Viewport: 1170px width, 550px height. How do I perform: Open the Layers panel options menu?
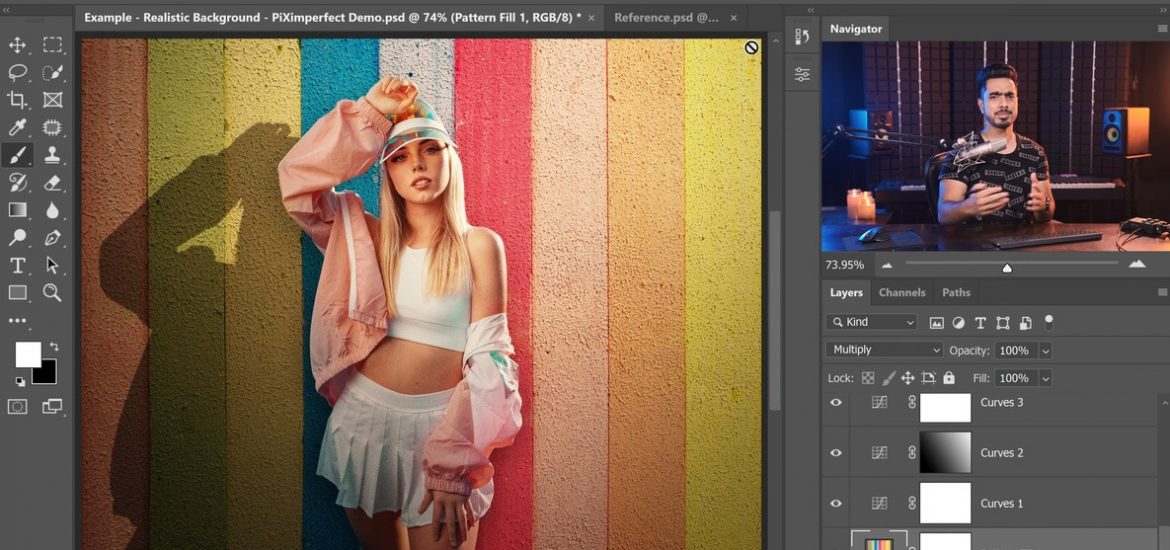[x=1162, y=293]
